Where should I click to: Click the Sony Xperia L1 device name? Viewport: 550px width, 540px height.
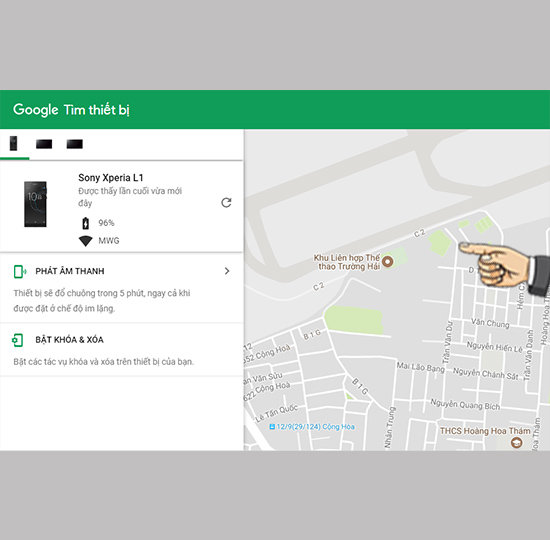pyautogui.click(x=111, y=178)
